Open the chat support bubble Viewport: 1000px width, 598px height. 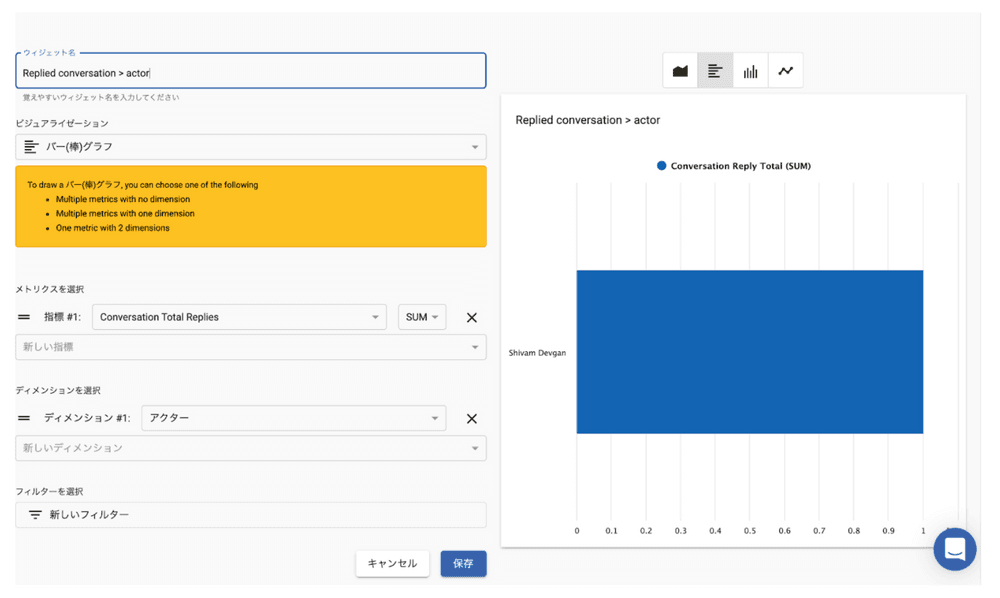pos(954,549)
